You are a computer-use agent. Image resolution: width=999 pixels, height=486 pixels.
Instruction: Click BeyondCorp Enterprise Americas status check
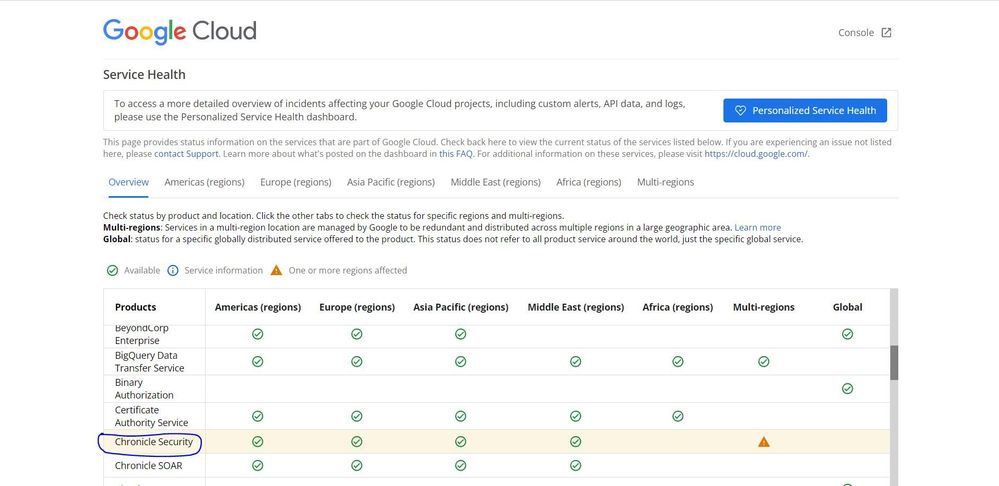[257, 334]
